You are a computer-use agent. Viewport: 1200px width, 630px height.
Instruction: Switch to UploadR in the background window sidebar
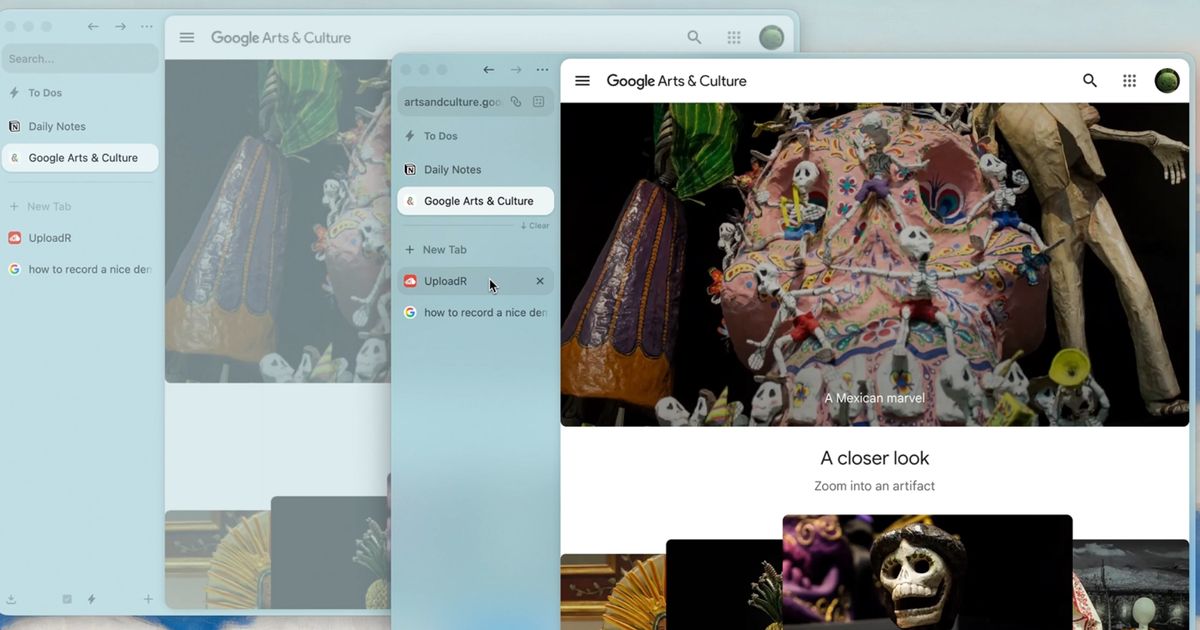[x=80, y=238]
